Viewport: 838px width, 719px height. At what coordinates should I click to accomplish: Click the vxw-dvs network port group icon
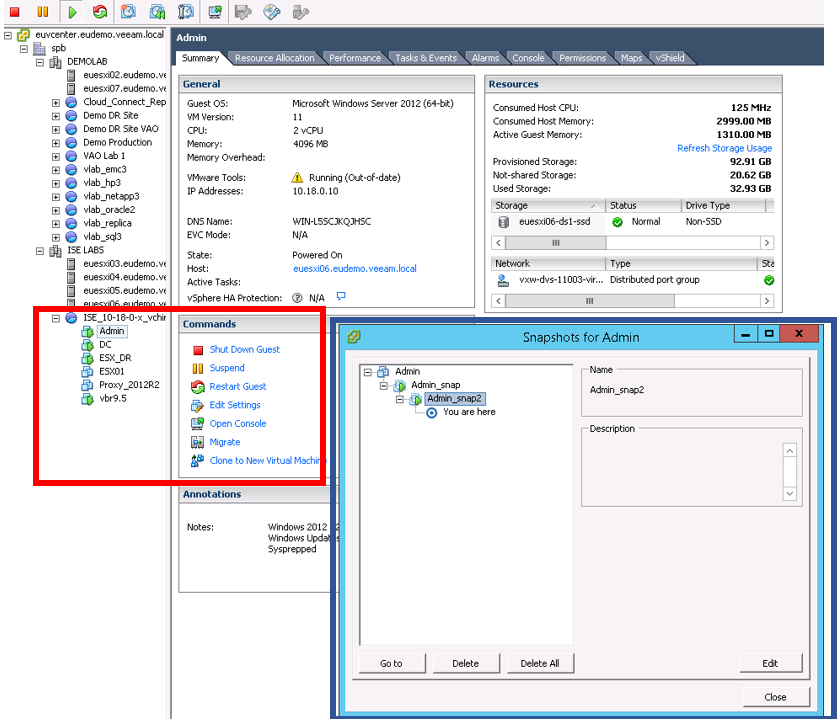click(x=503, y=280)
